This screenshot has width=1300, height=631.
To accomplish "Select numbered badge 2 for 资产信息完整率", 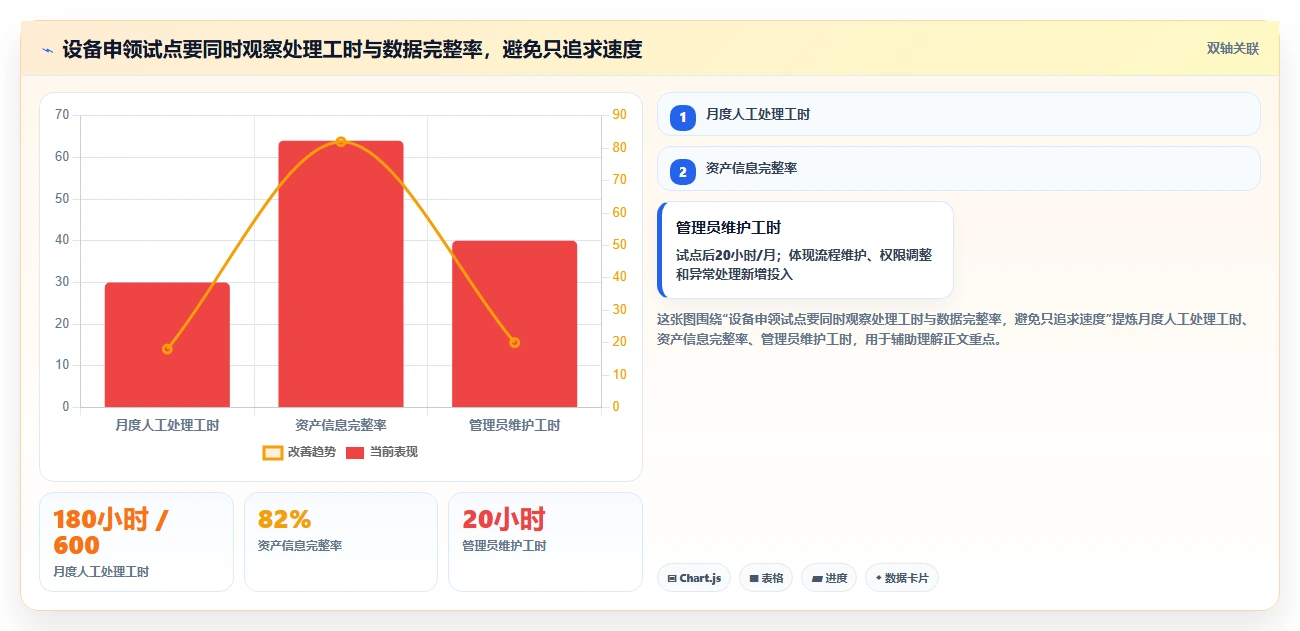I will click(x=682, y=172).
